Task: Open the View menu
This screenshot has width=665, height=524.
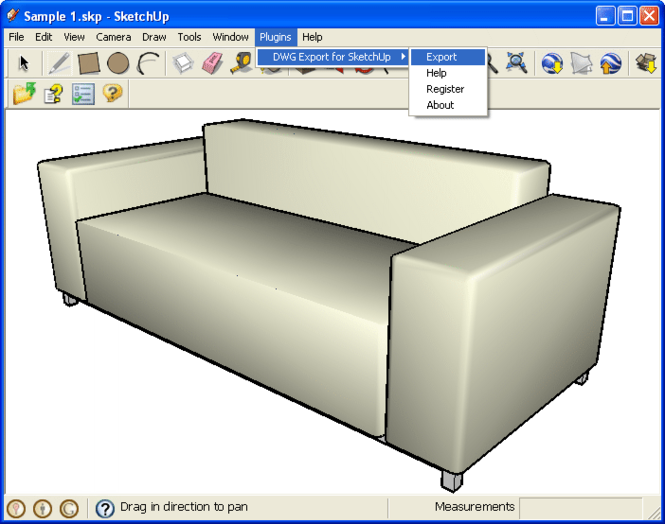Action: coord(74,37)
